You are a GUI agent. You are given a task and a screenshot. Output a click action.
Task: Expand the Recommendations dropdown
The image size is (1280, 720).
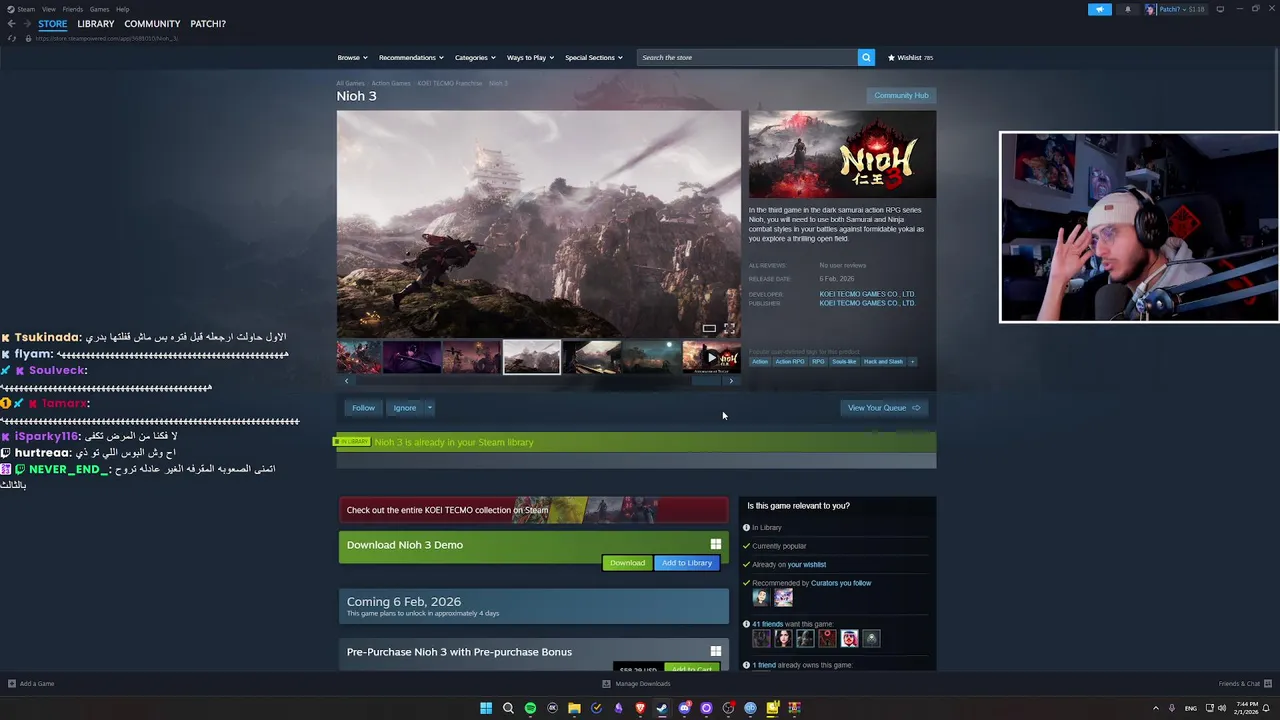pos(411,57)
